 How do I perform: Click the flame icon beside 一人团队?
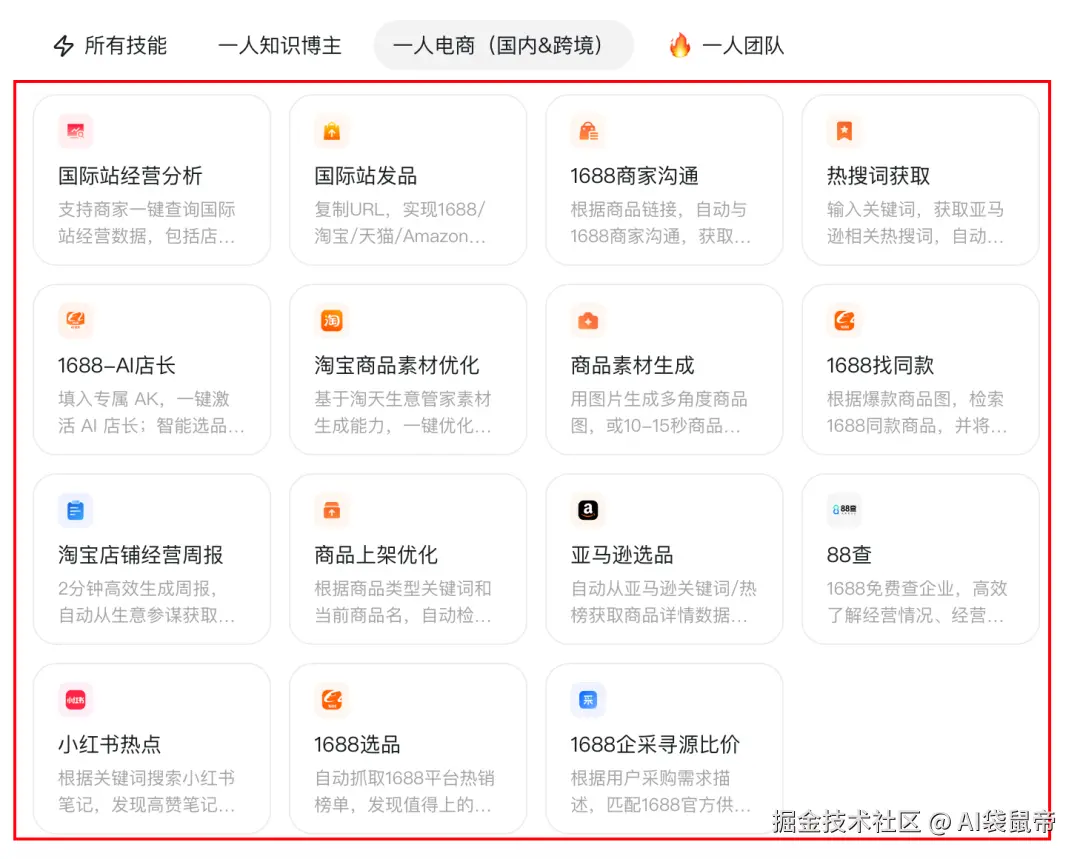pos(680,45)
